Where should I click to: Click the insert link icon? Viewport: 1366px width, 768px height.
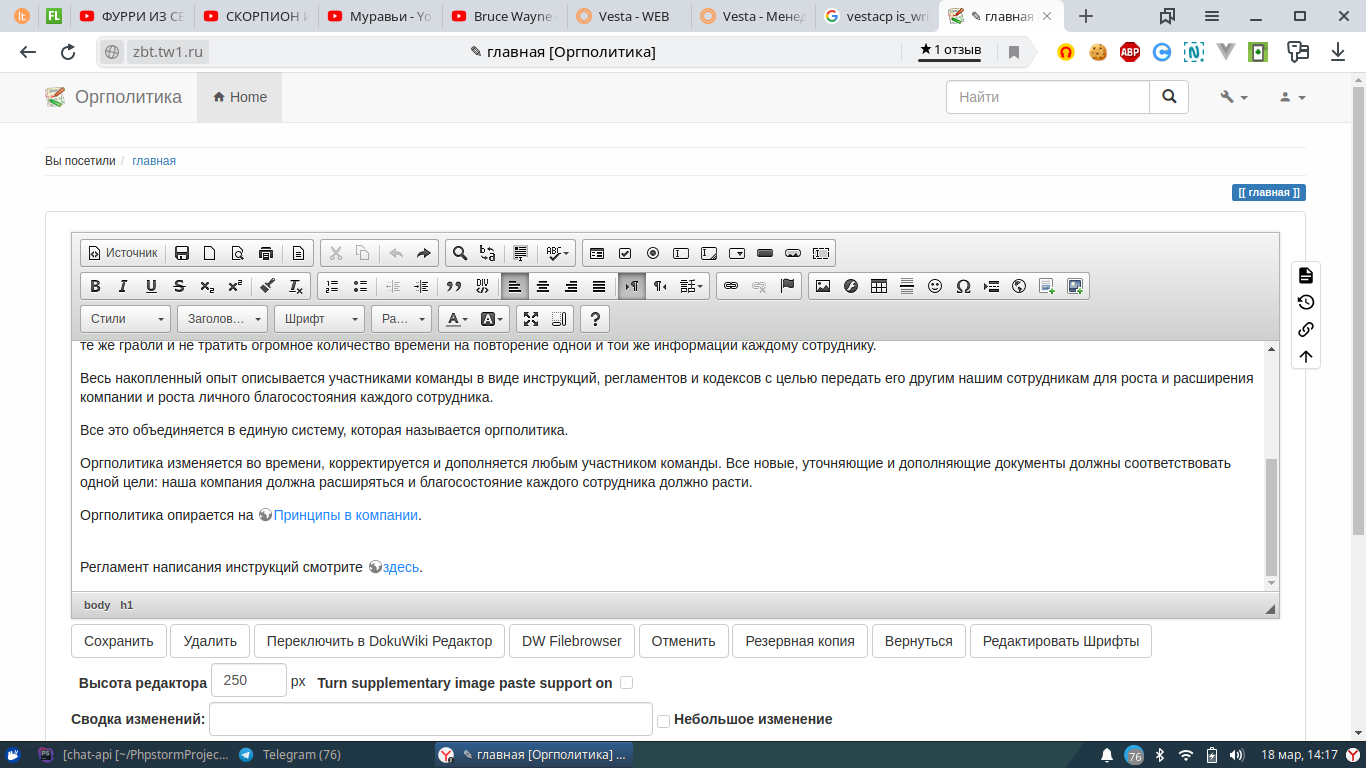[x=731, y=286]
